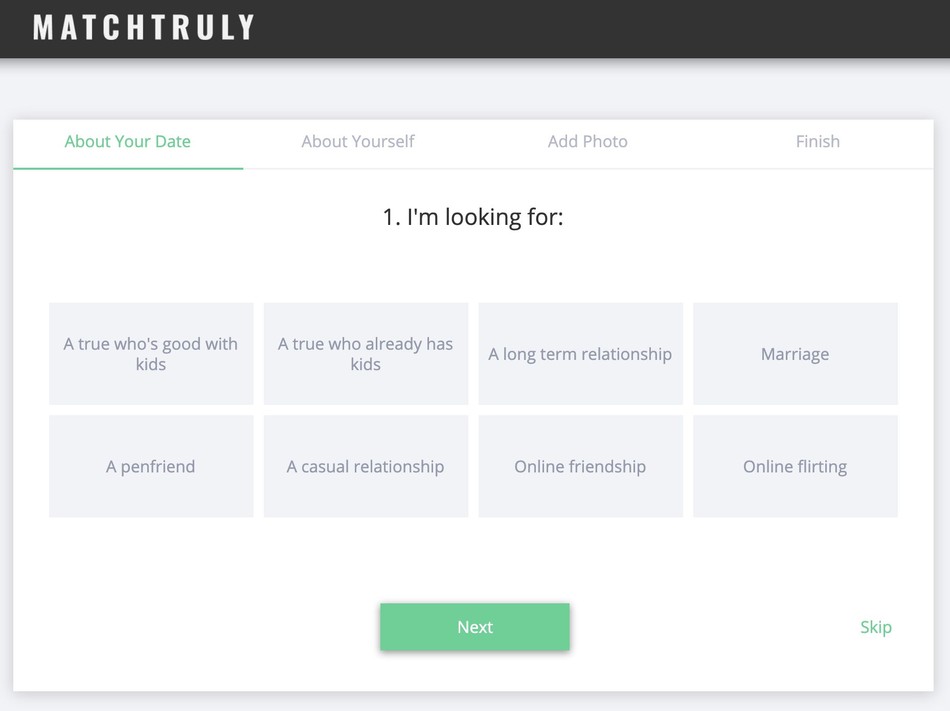Open the About Your Date tab
Image resolution: width=950 pixels, height=711 pixels.
point(128,142)
